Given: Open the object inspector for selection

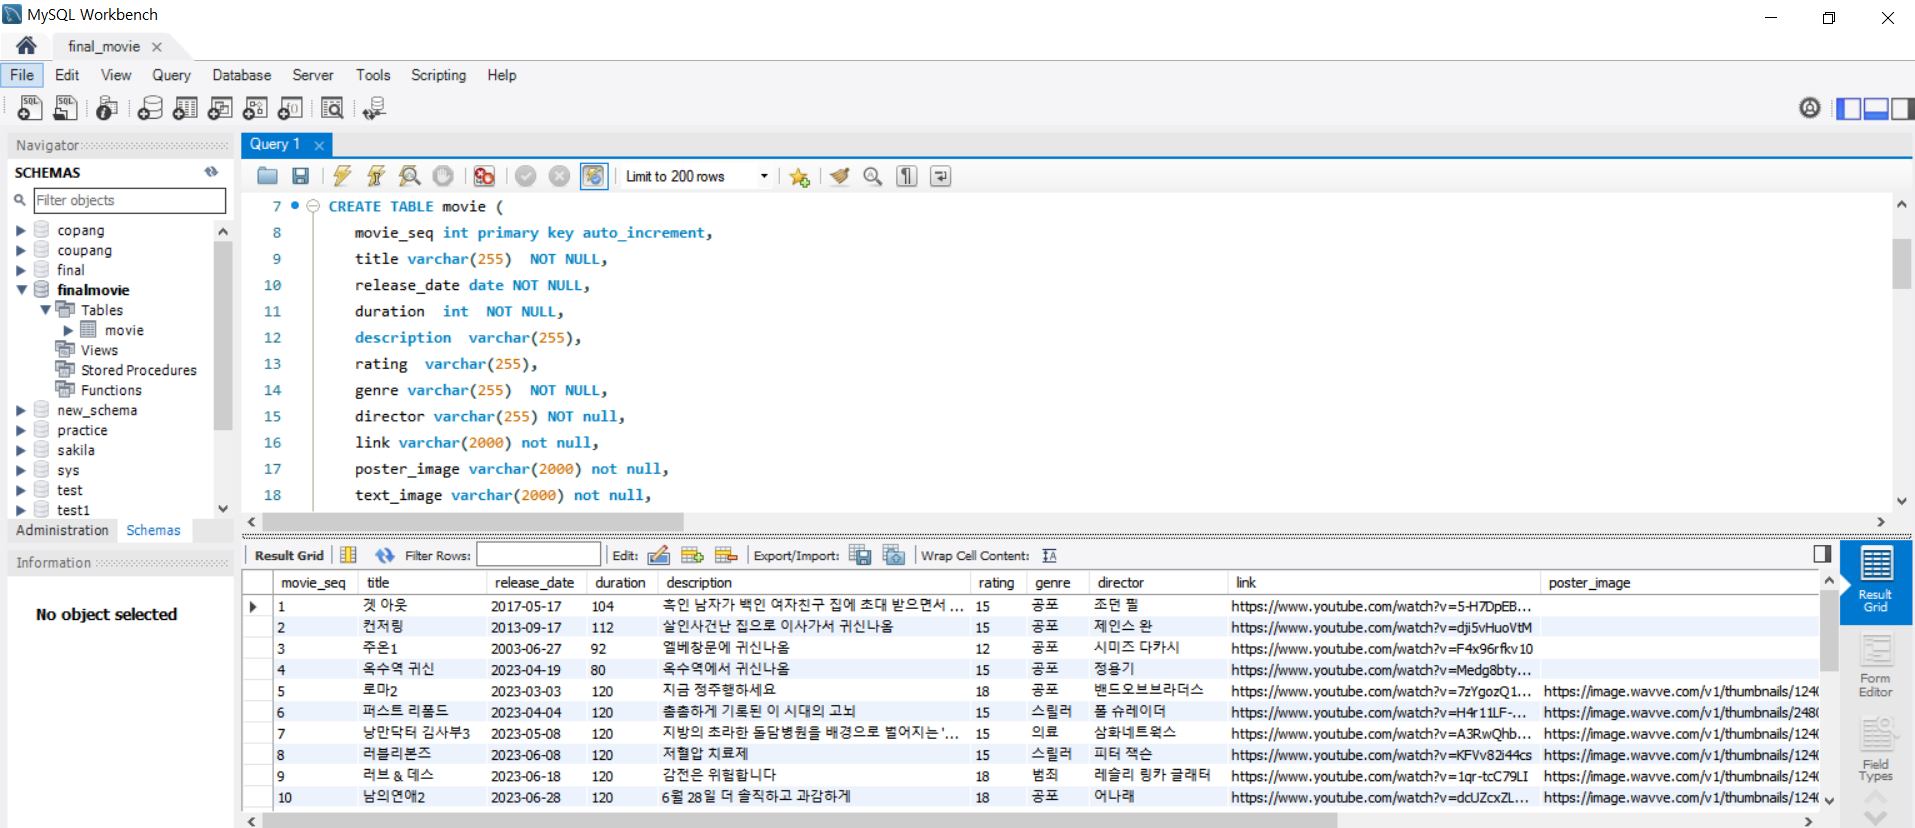Looking at the screenshot, I should (x=107, y=108).
